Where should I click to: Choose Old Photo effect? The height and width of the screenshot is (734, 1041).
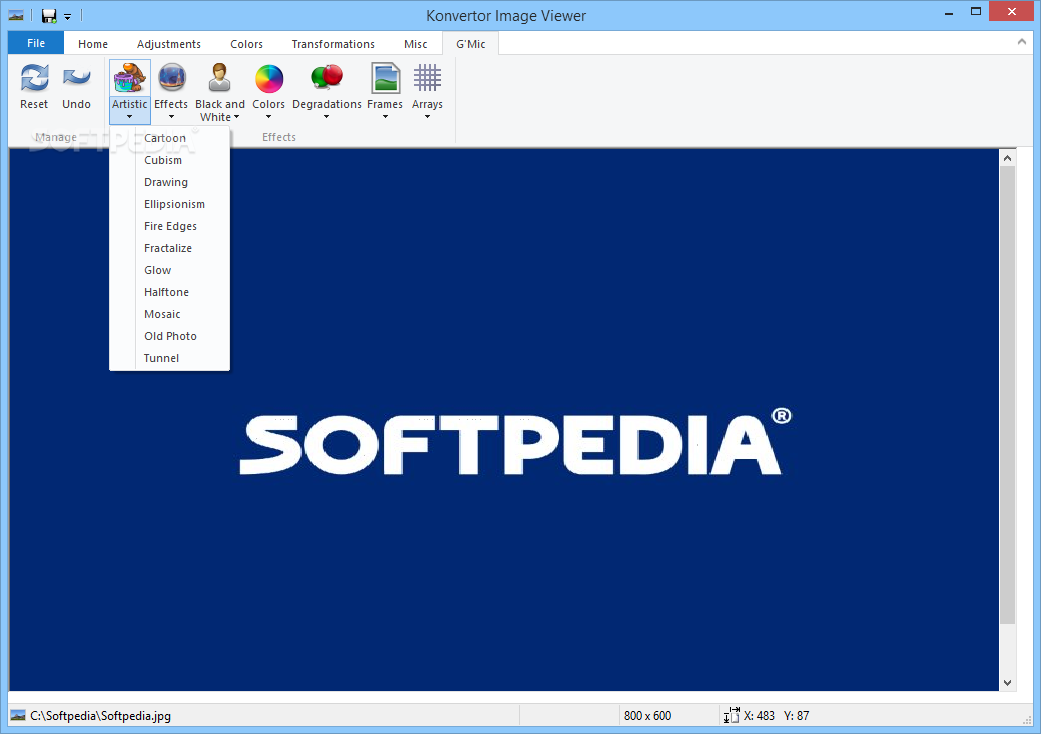click(x=169, y=336)
